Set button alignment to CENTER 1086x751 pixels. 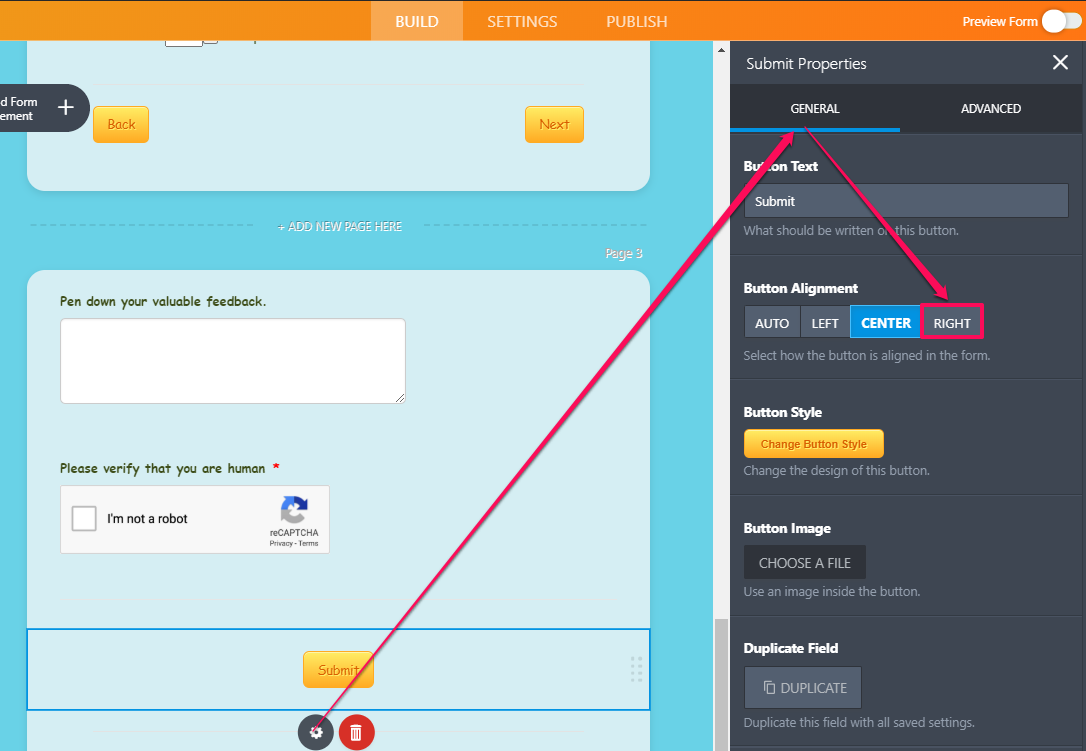[886, 323]
